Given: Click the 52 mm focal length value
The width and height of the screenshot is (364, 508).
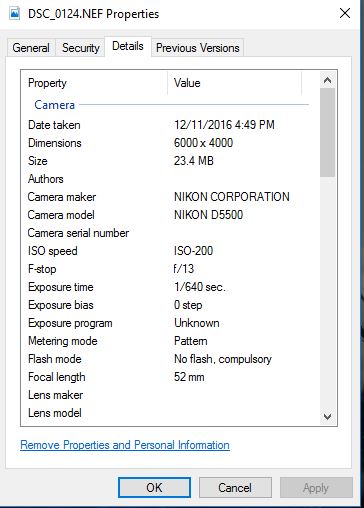Looking at the screenshot, I should pyautogui.click(x=189, y=377).
